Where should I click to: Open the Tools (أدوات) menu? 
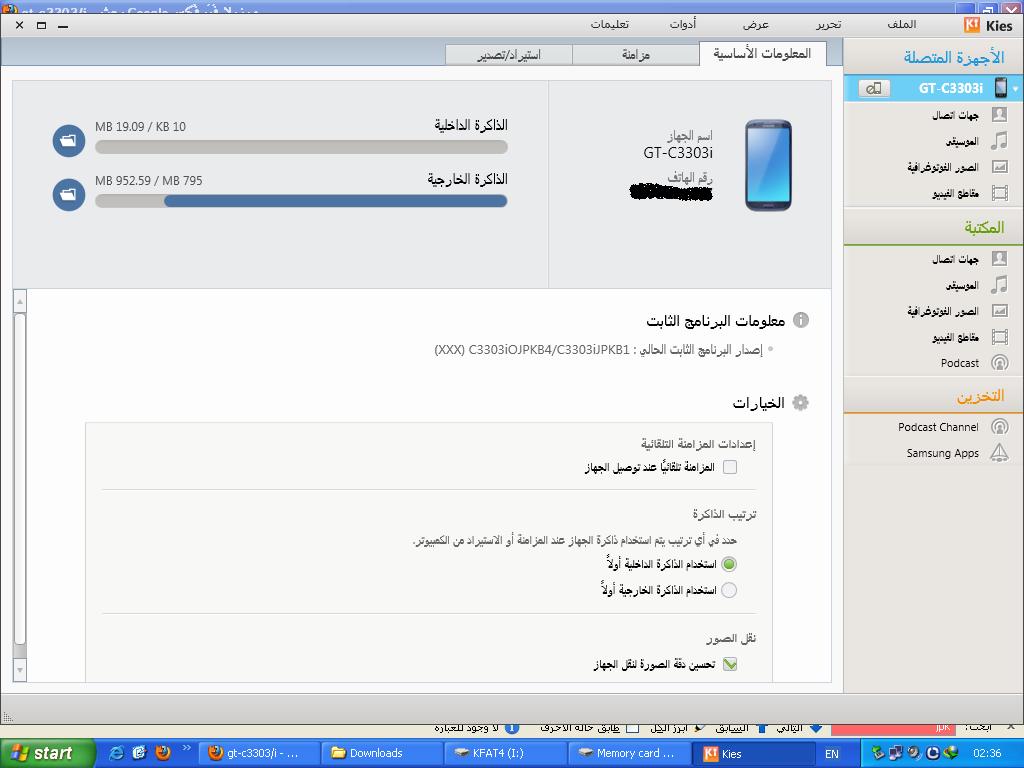[x=683, y=25]
